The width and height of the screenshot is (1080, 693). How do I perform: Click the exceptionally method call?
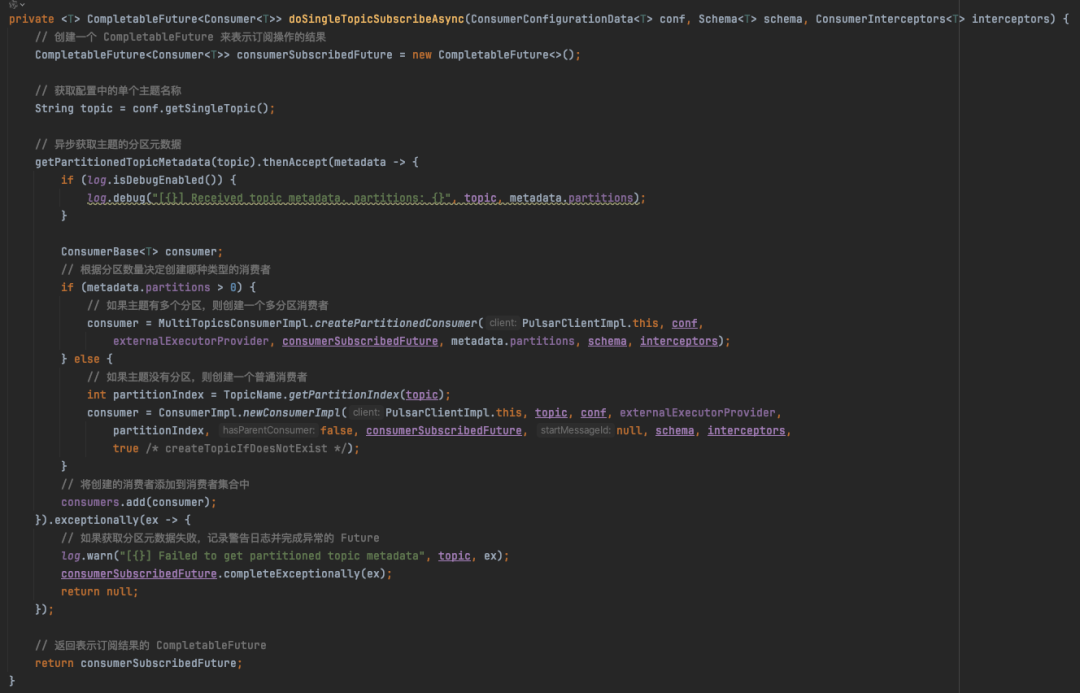pyautogui.click(x=96, y=521)
